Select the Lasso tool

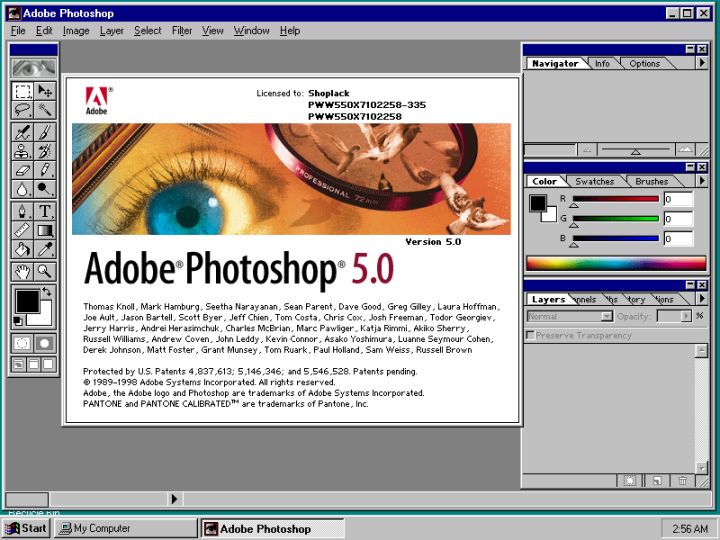(x=22, y=110)
